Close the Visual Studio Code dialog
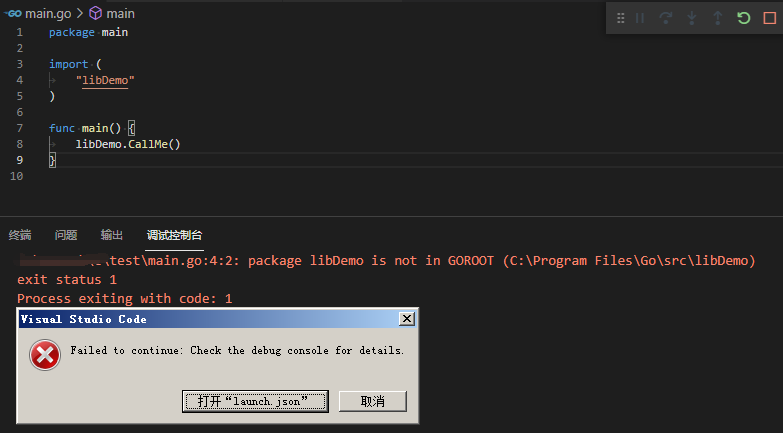783x433 pixels. (x=407, y=319)
